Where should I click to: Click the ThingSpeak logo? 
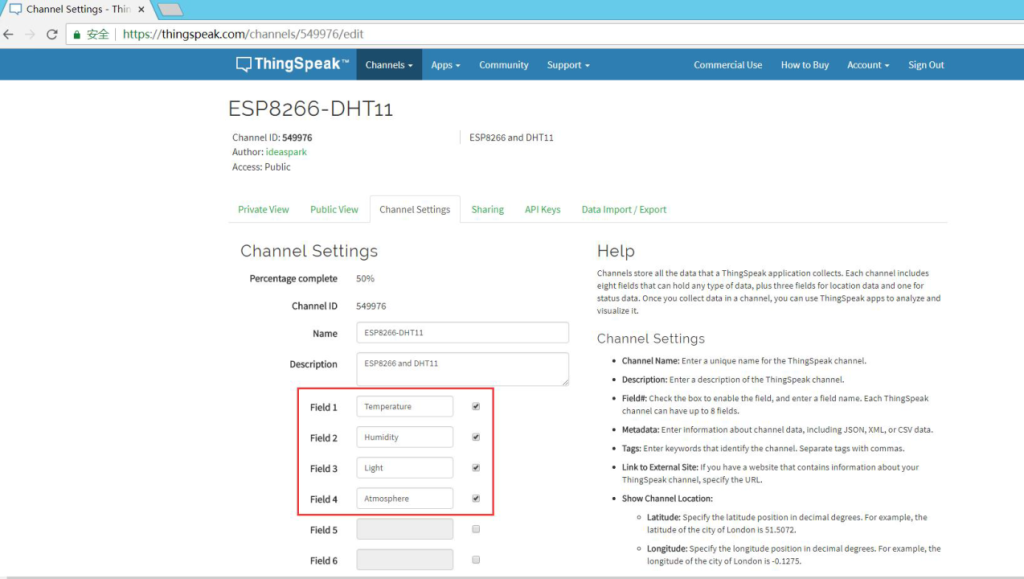293,64
